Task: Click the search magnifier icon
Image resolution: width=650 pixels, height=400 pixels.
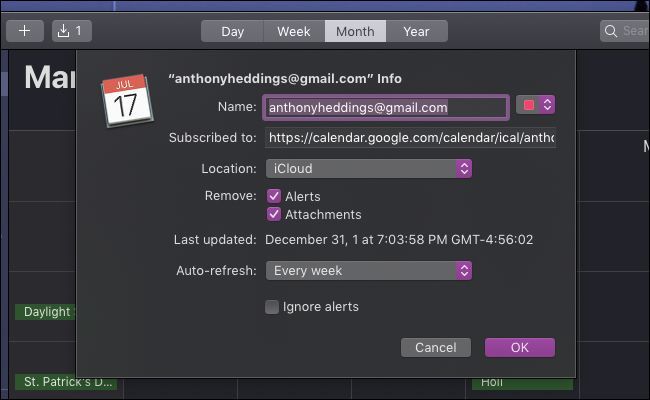Action: point(611,31)
